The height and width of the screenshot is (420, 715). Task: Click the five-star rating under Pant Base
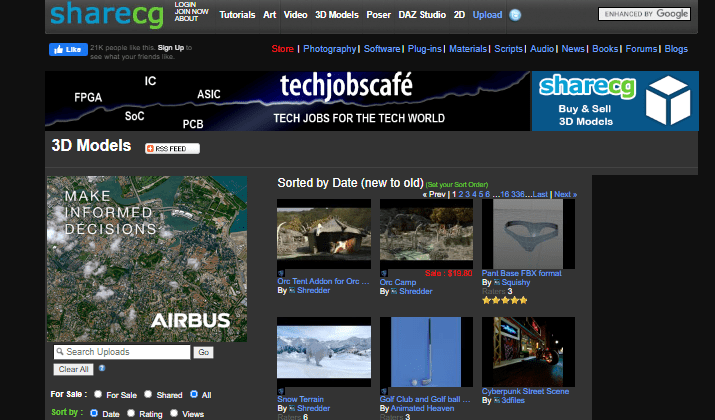(505, 300)
